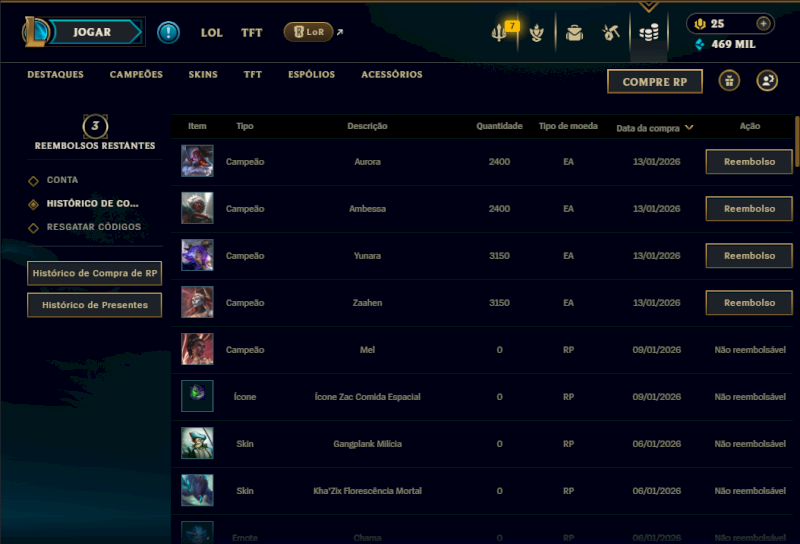Click the Item column header
The width and height of the screenshot is (800, 544).
pos(197,126)
